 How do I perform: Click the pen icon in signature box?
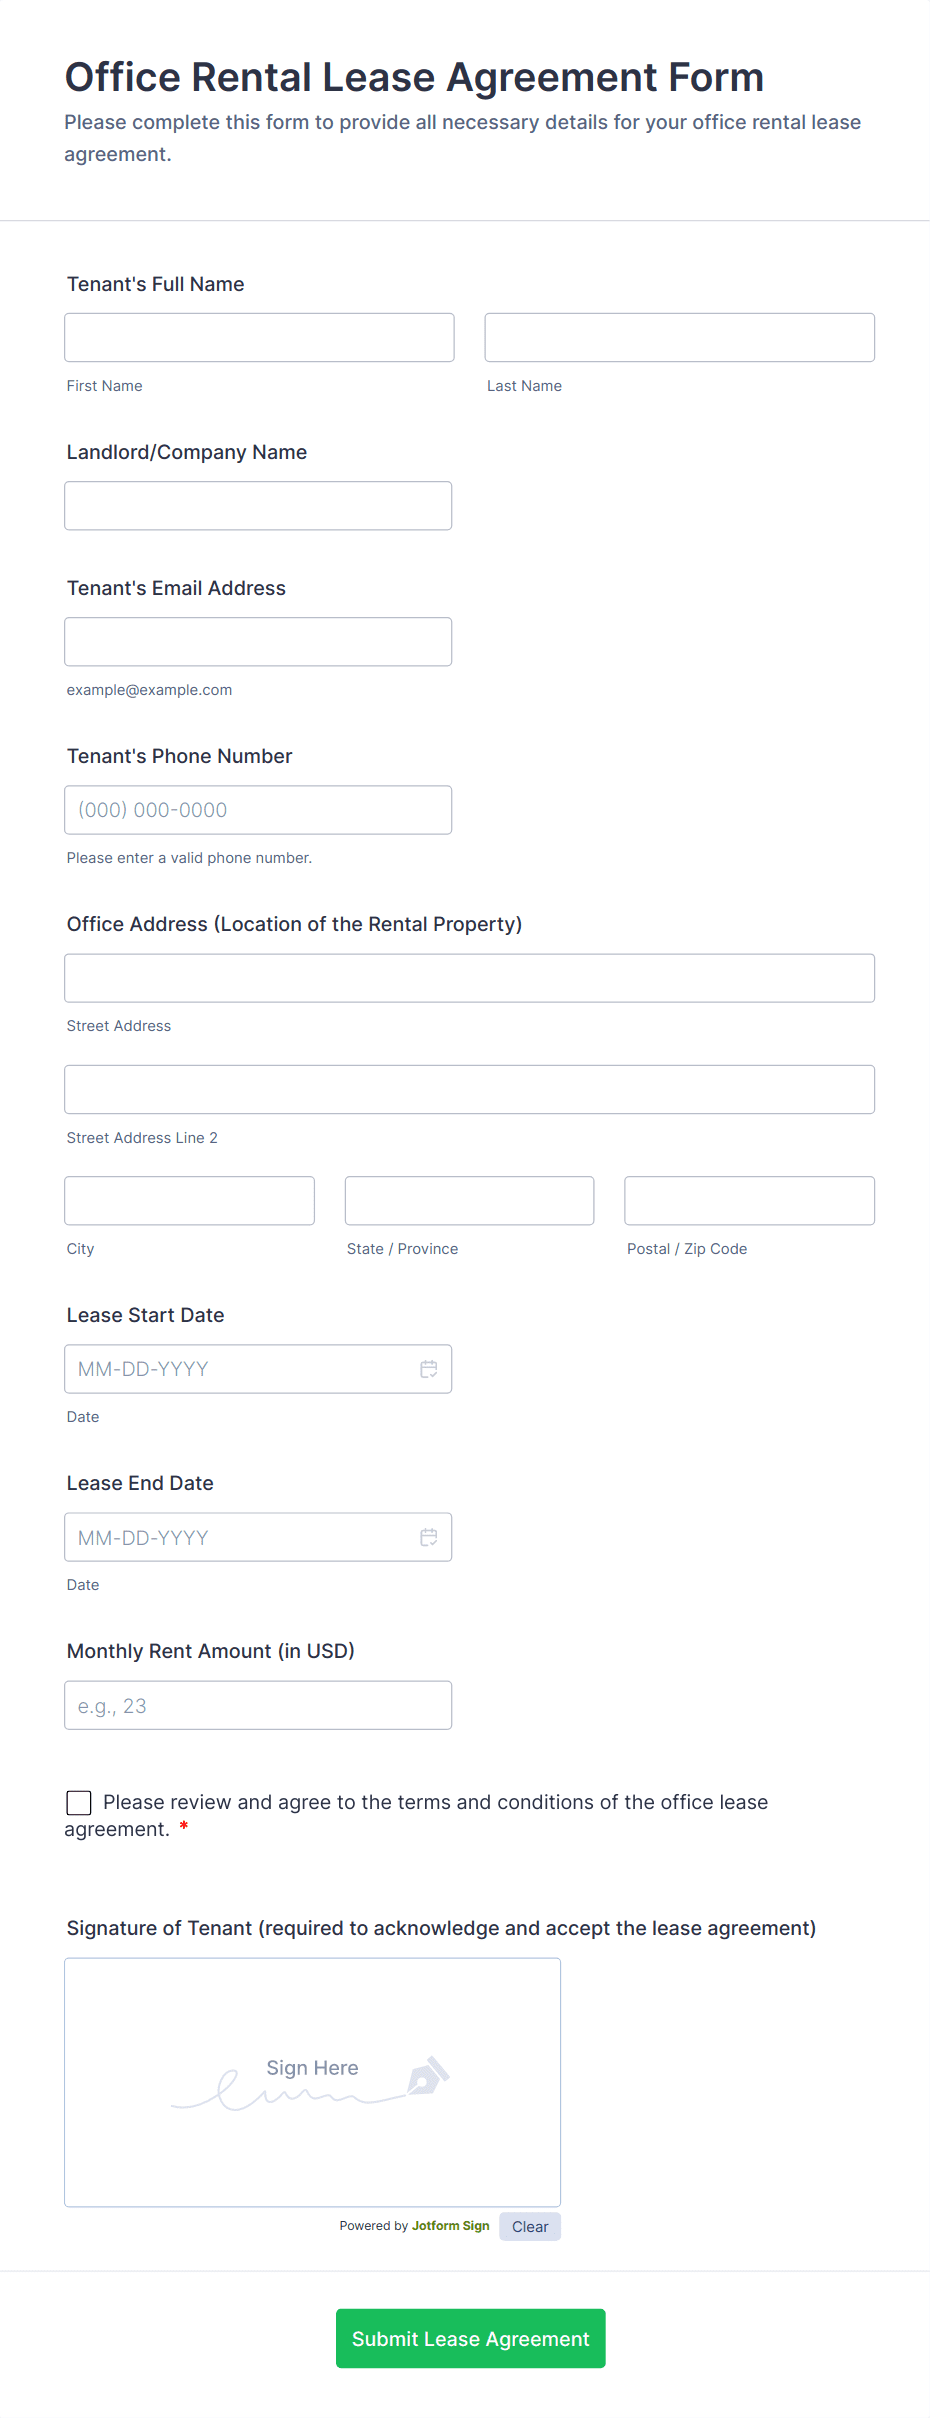click(x=428, y=2076)
